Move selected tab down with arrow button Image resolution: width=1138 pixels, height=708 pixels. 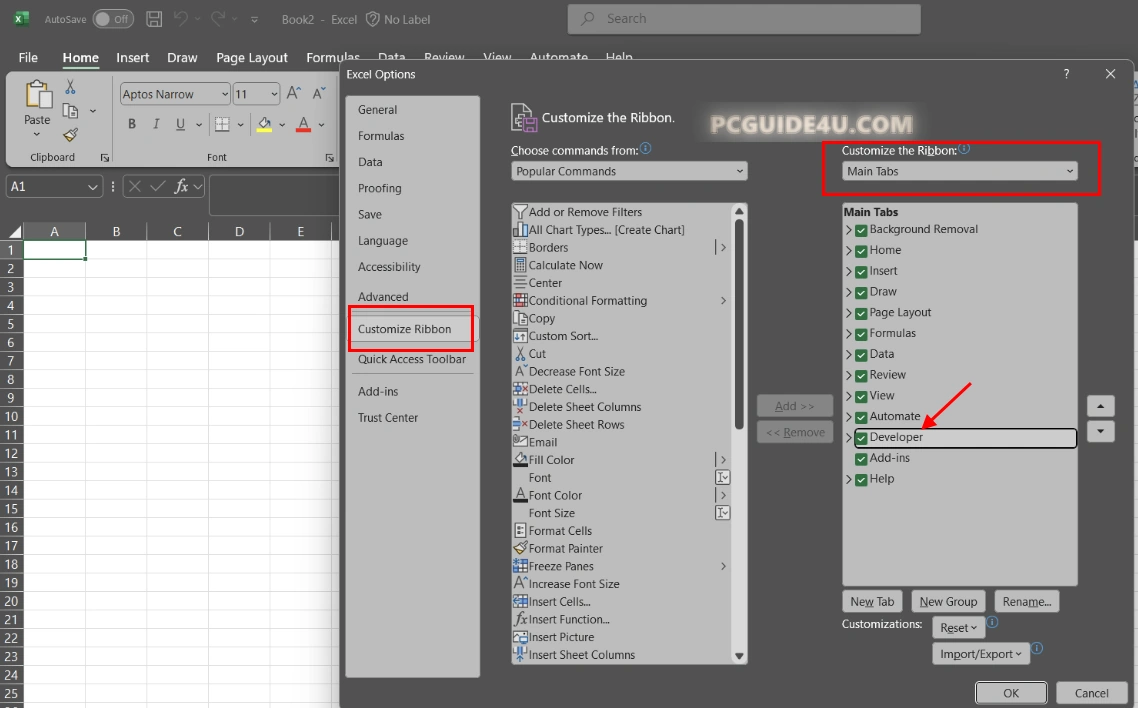coord(1100,431)
